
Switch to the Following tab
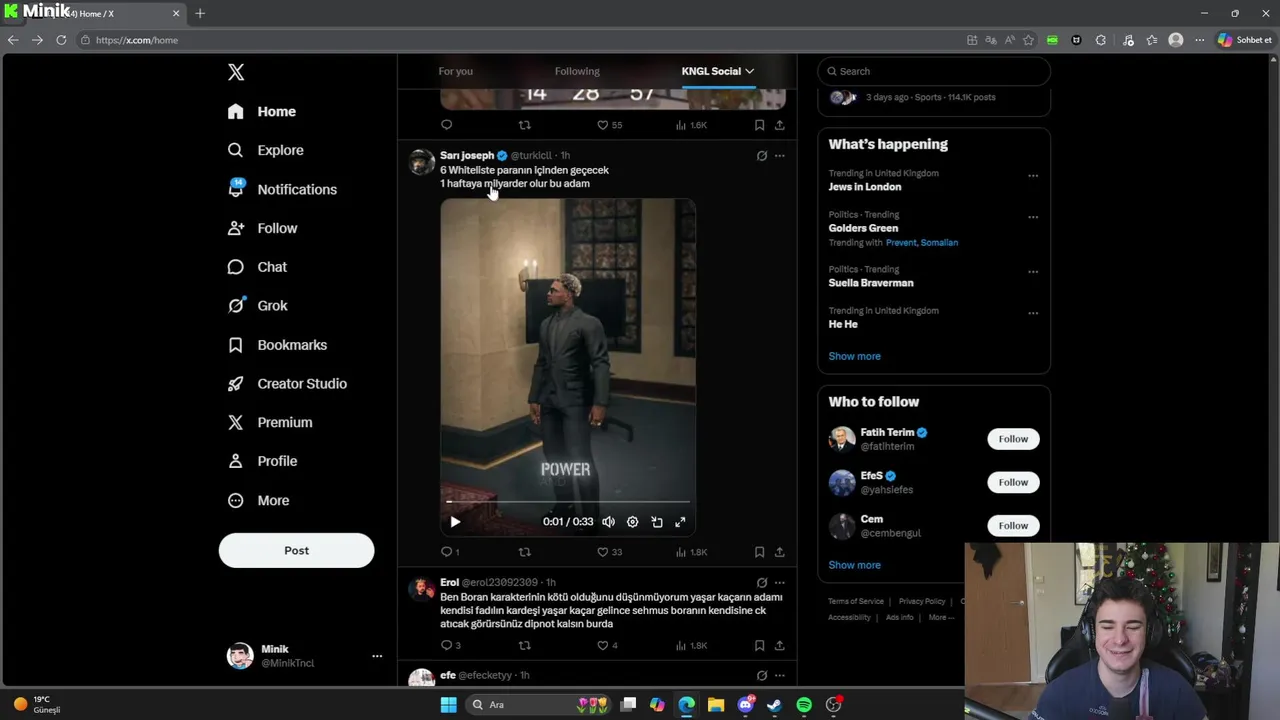[x=577, y=71]
